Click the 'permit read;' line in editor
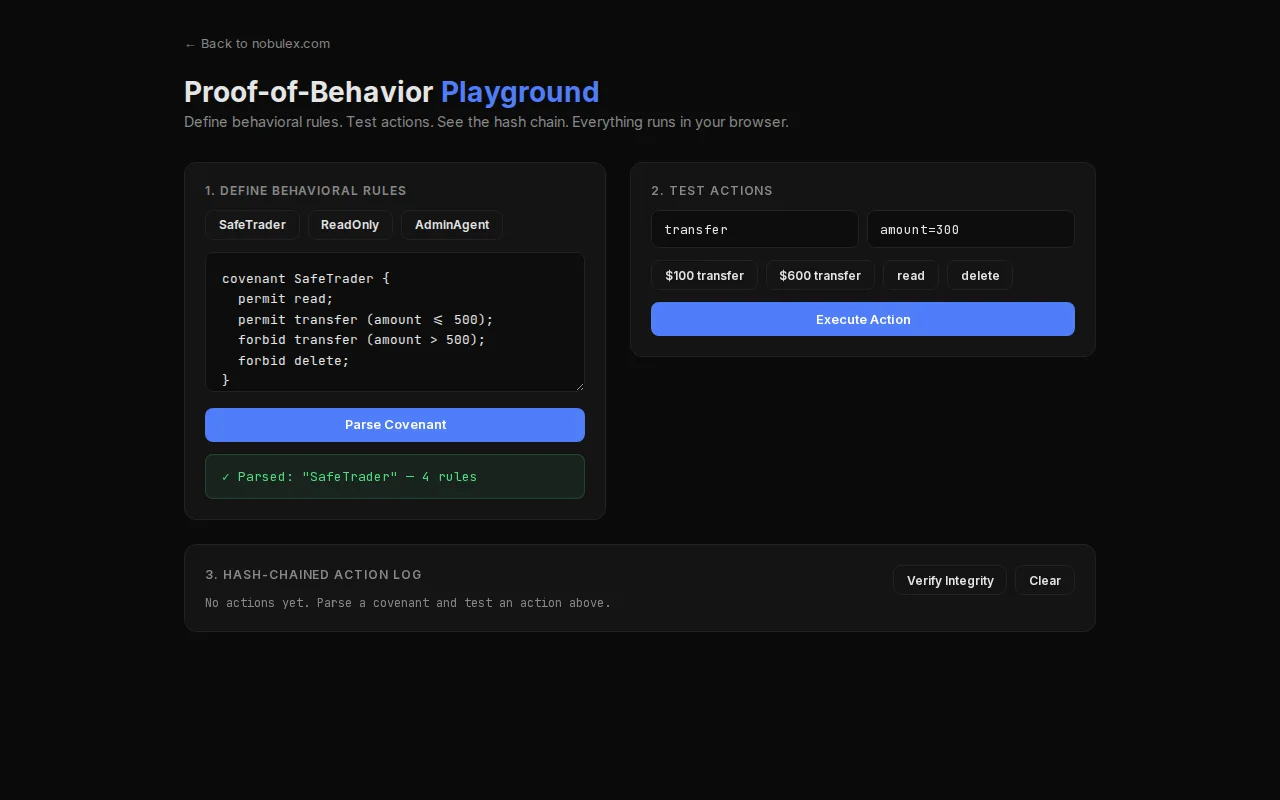Screen dimensions: 1280x800 pyautogui.click(x=286, y=299)
